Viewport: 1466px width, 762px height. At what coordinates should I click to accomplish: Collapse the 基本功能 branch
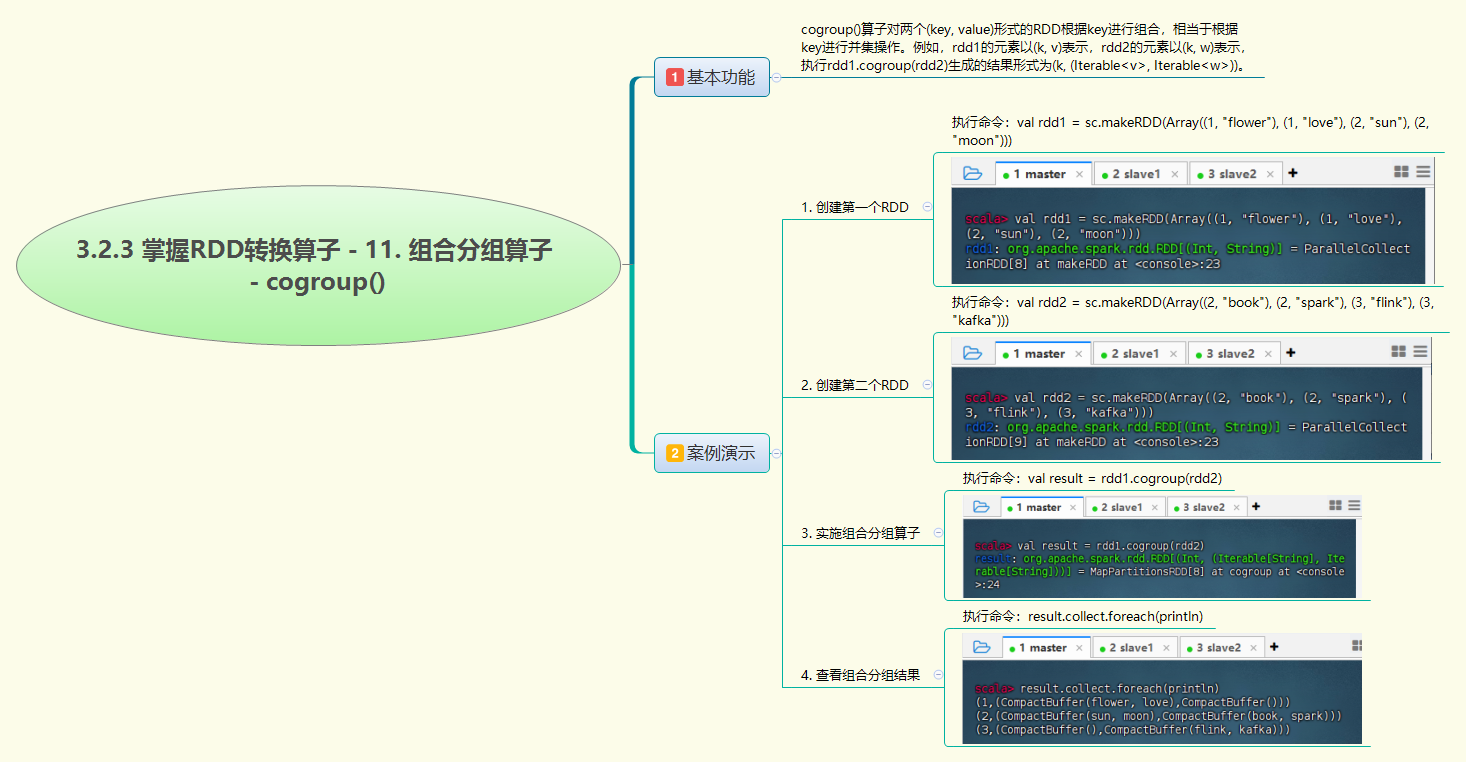pos(777,77)
